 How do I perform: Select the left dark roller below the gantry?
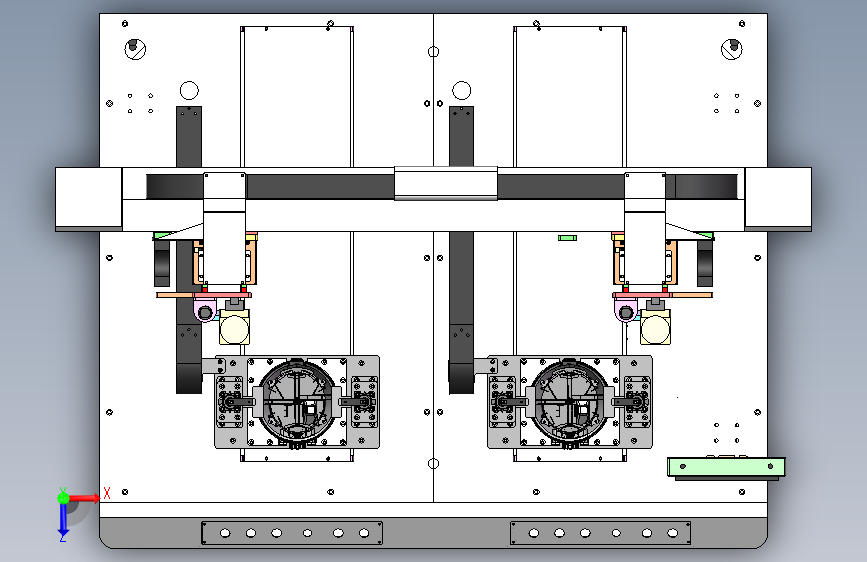(161, 263)
